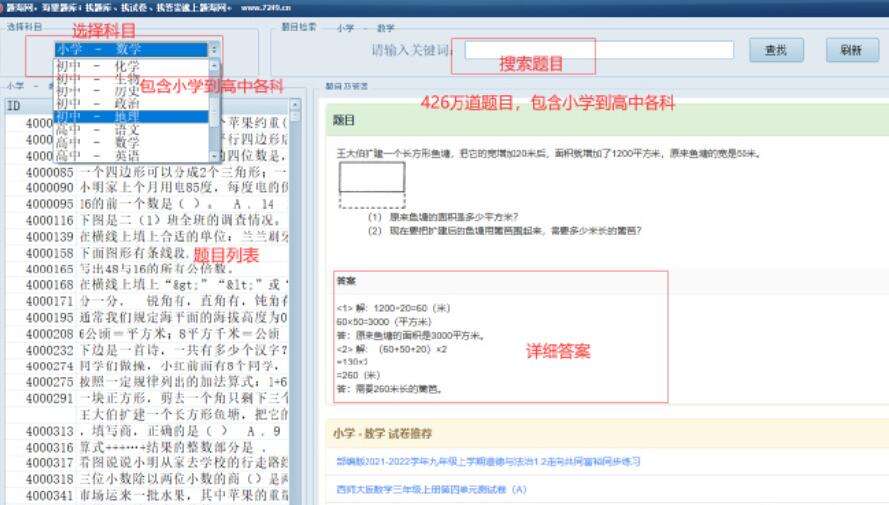Click the question list vertical scrollbar
The image size is (889, 505).
point(295,300)
